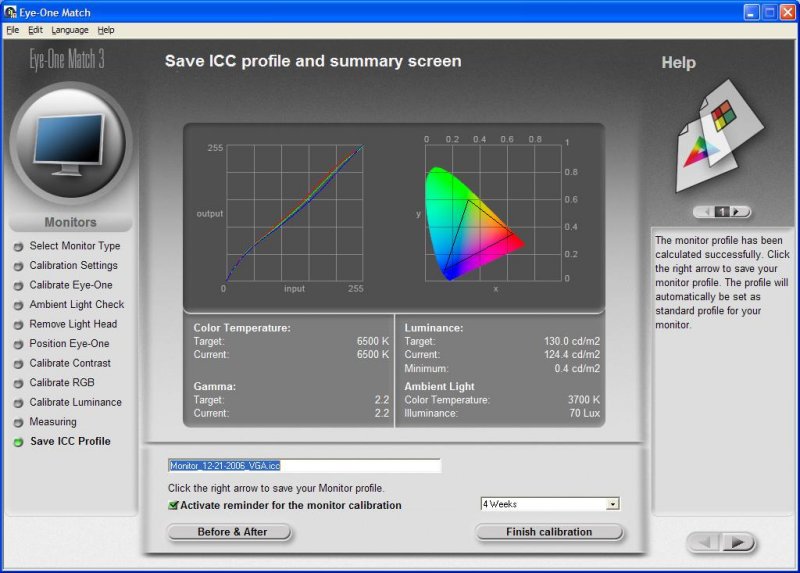Click the 130.0 cd/m2 target luminance value

(571, 341)
